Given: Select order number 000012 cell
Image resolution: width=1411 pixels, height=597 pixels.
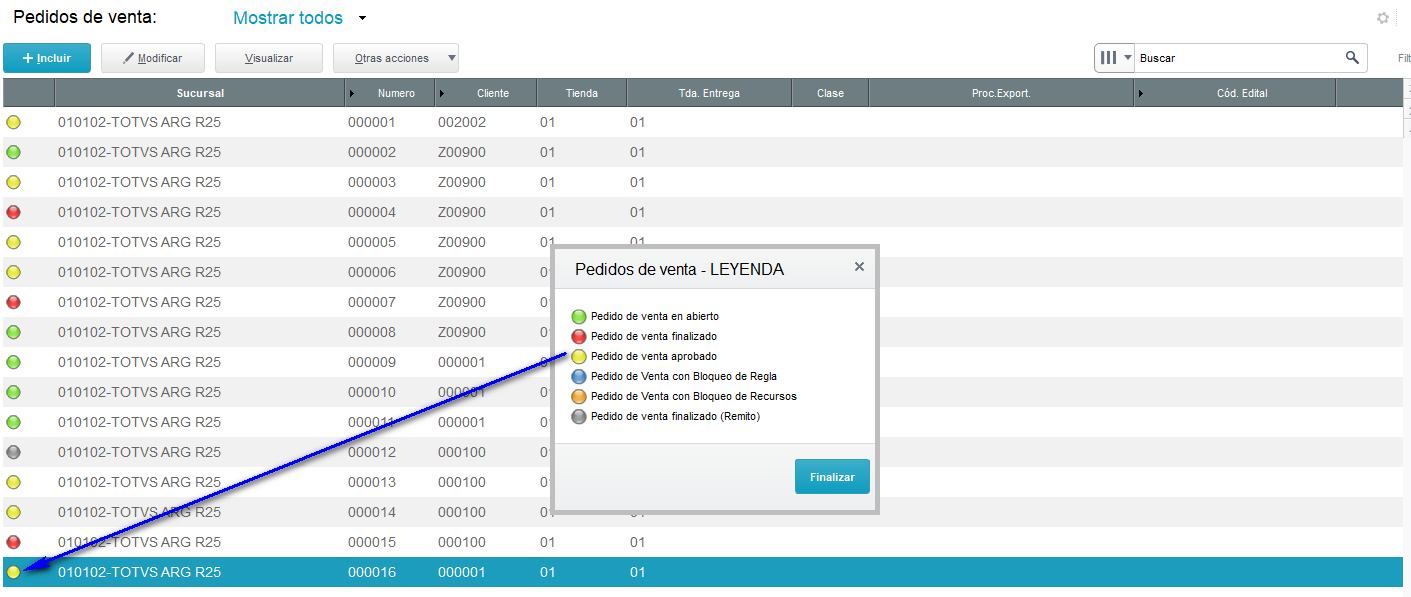Looking at the screenshot, I should [372, 452].
